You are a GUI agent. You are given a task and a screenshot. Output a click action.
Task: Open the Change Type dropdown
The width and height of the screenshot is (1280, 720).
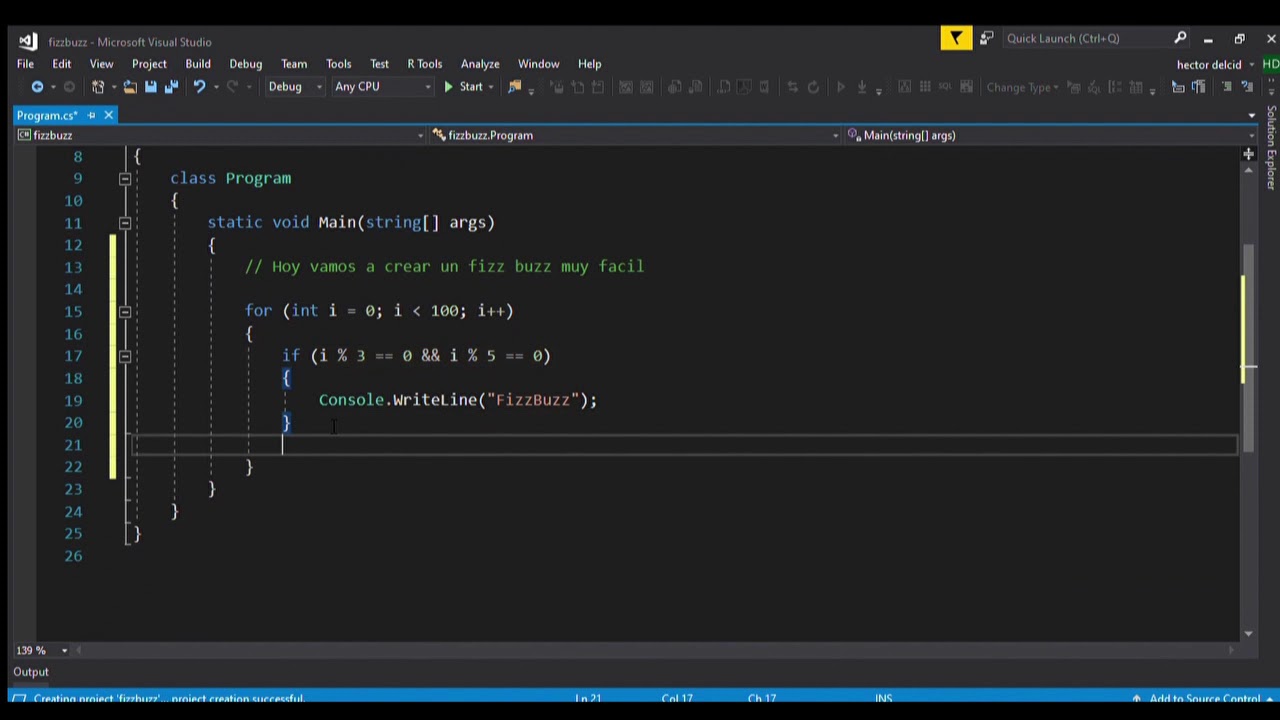pos(1022,87)
